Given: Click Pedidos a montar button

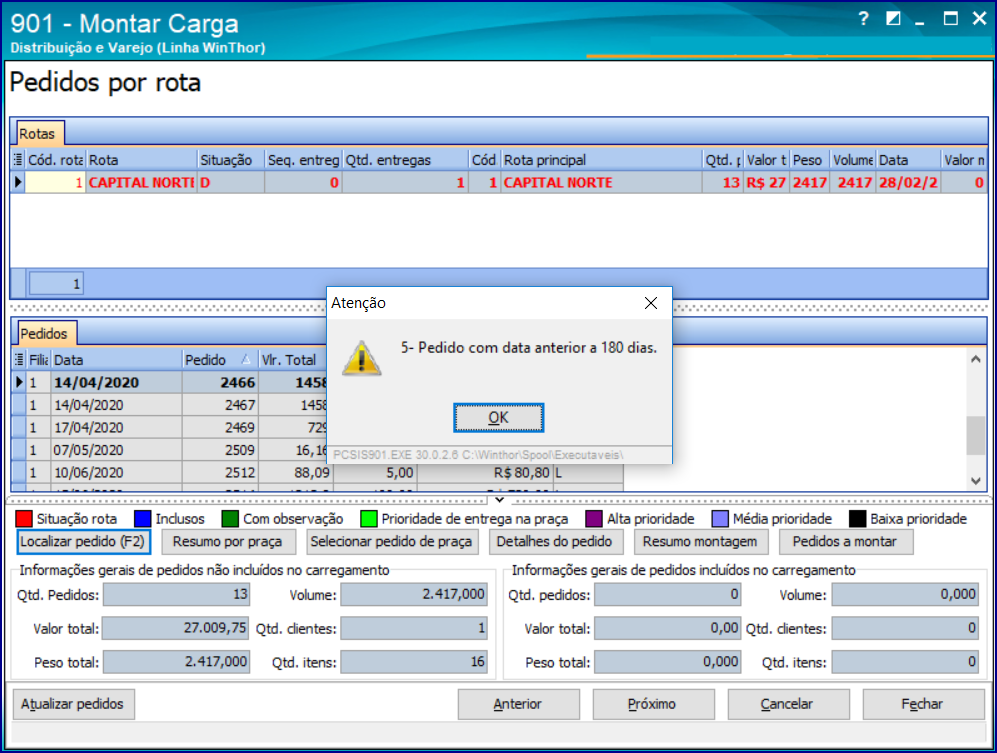Looking at the screenshot, I should [x=845, y=542].
